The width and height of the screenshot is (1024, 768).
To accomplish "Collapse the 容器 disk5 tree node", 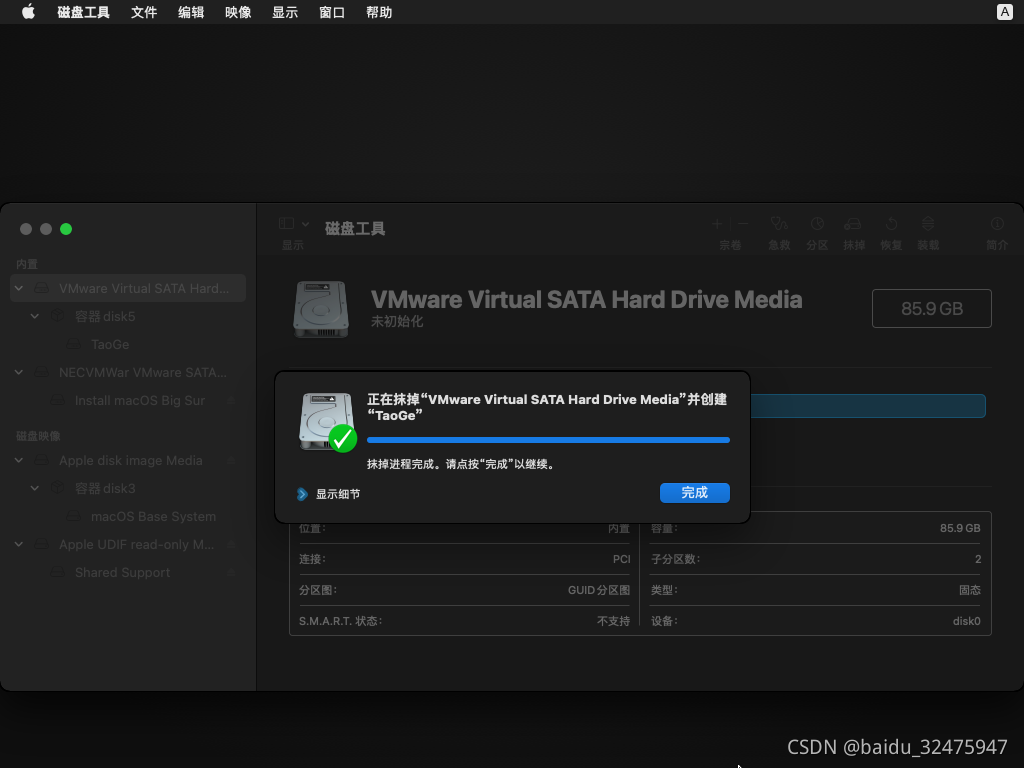I will click(35, 317).
